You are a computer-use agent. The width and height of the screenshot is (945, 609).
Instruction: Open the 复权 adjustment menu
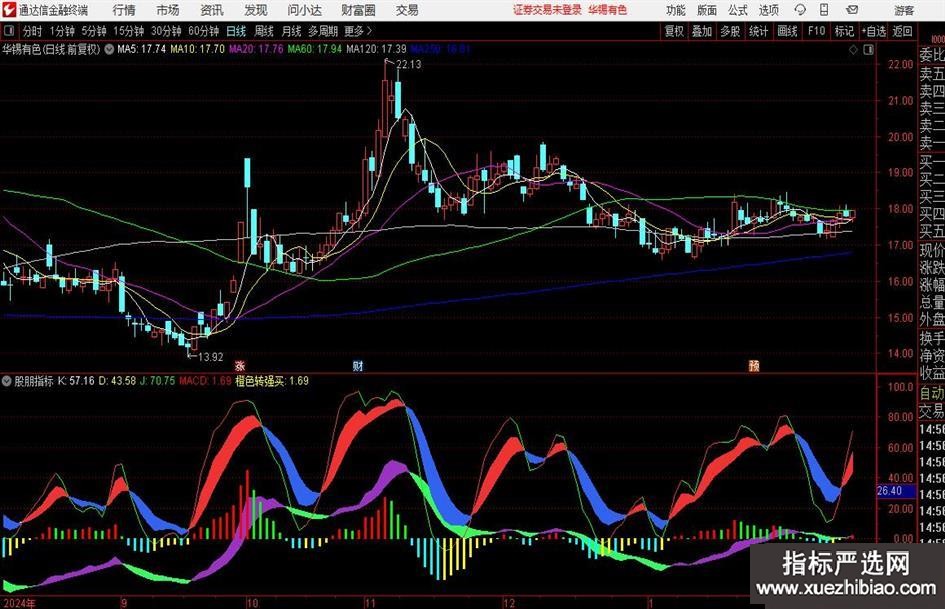(674, 31)
